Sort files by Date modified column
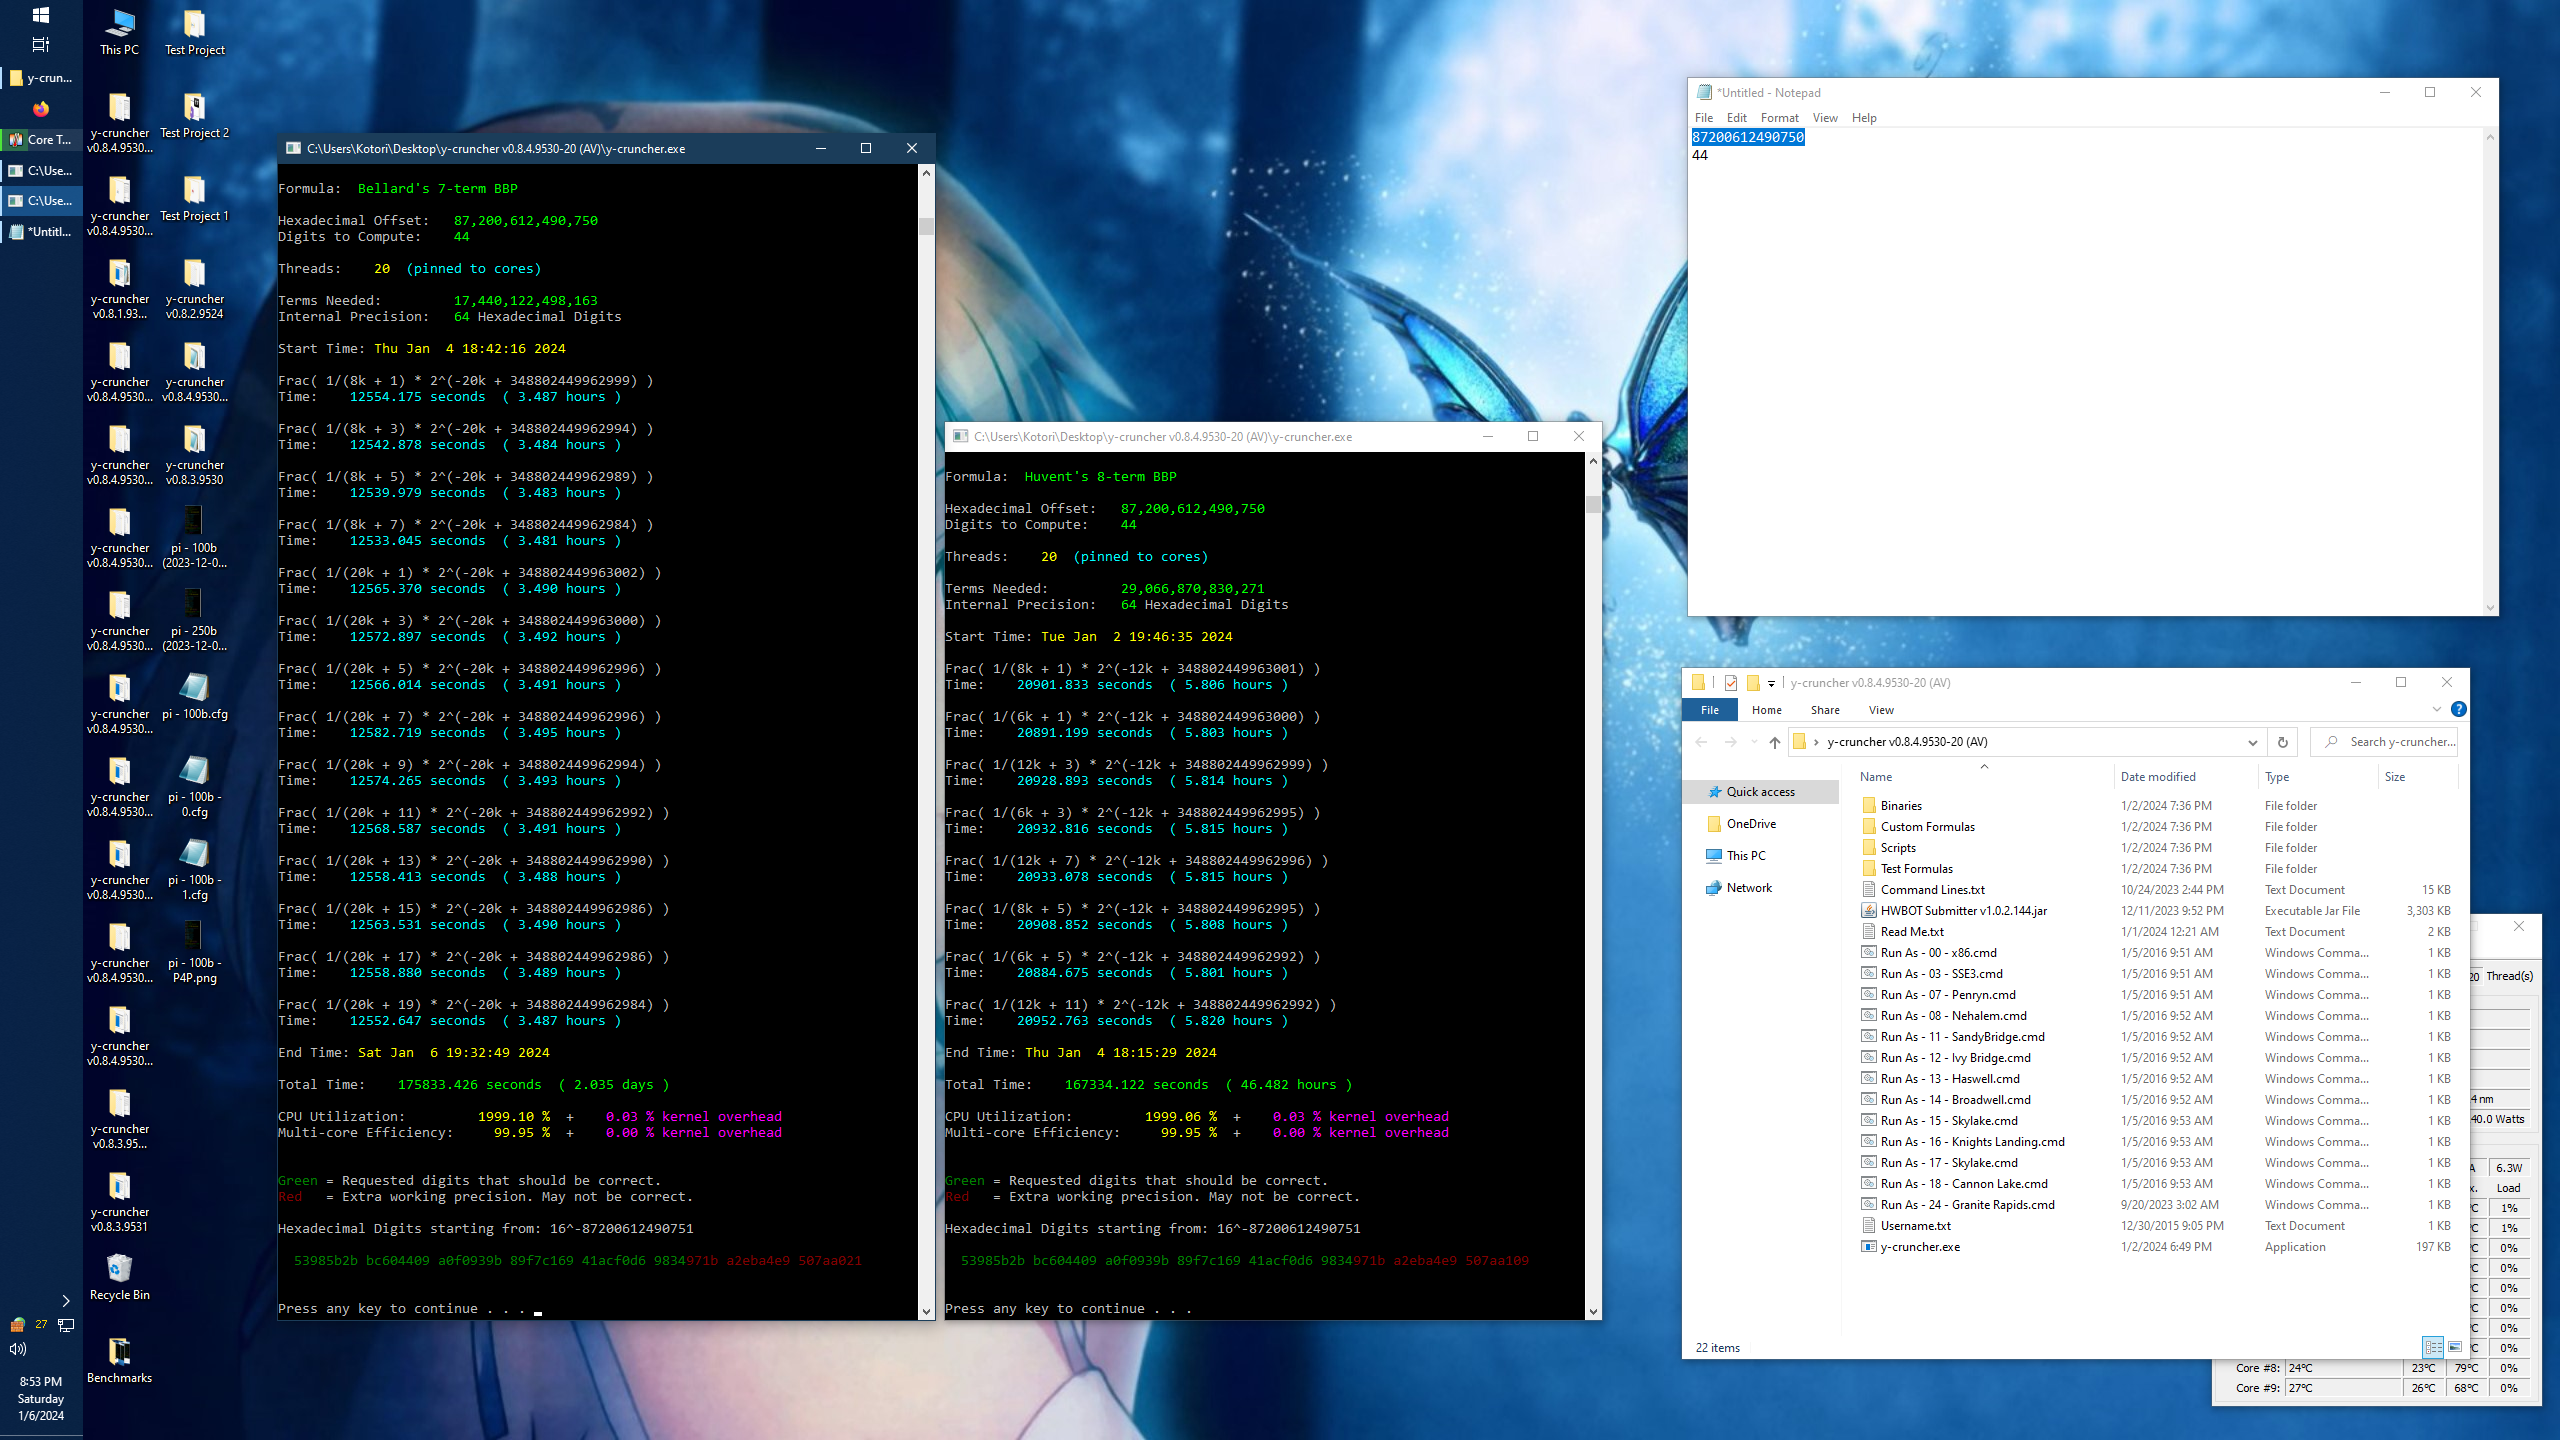Image resolution: width=2560 pixels, height=1440 pixels. [2158, 777]
